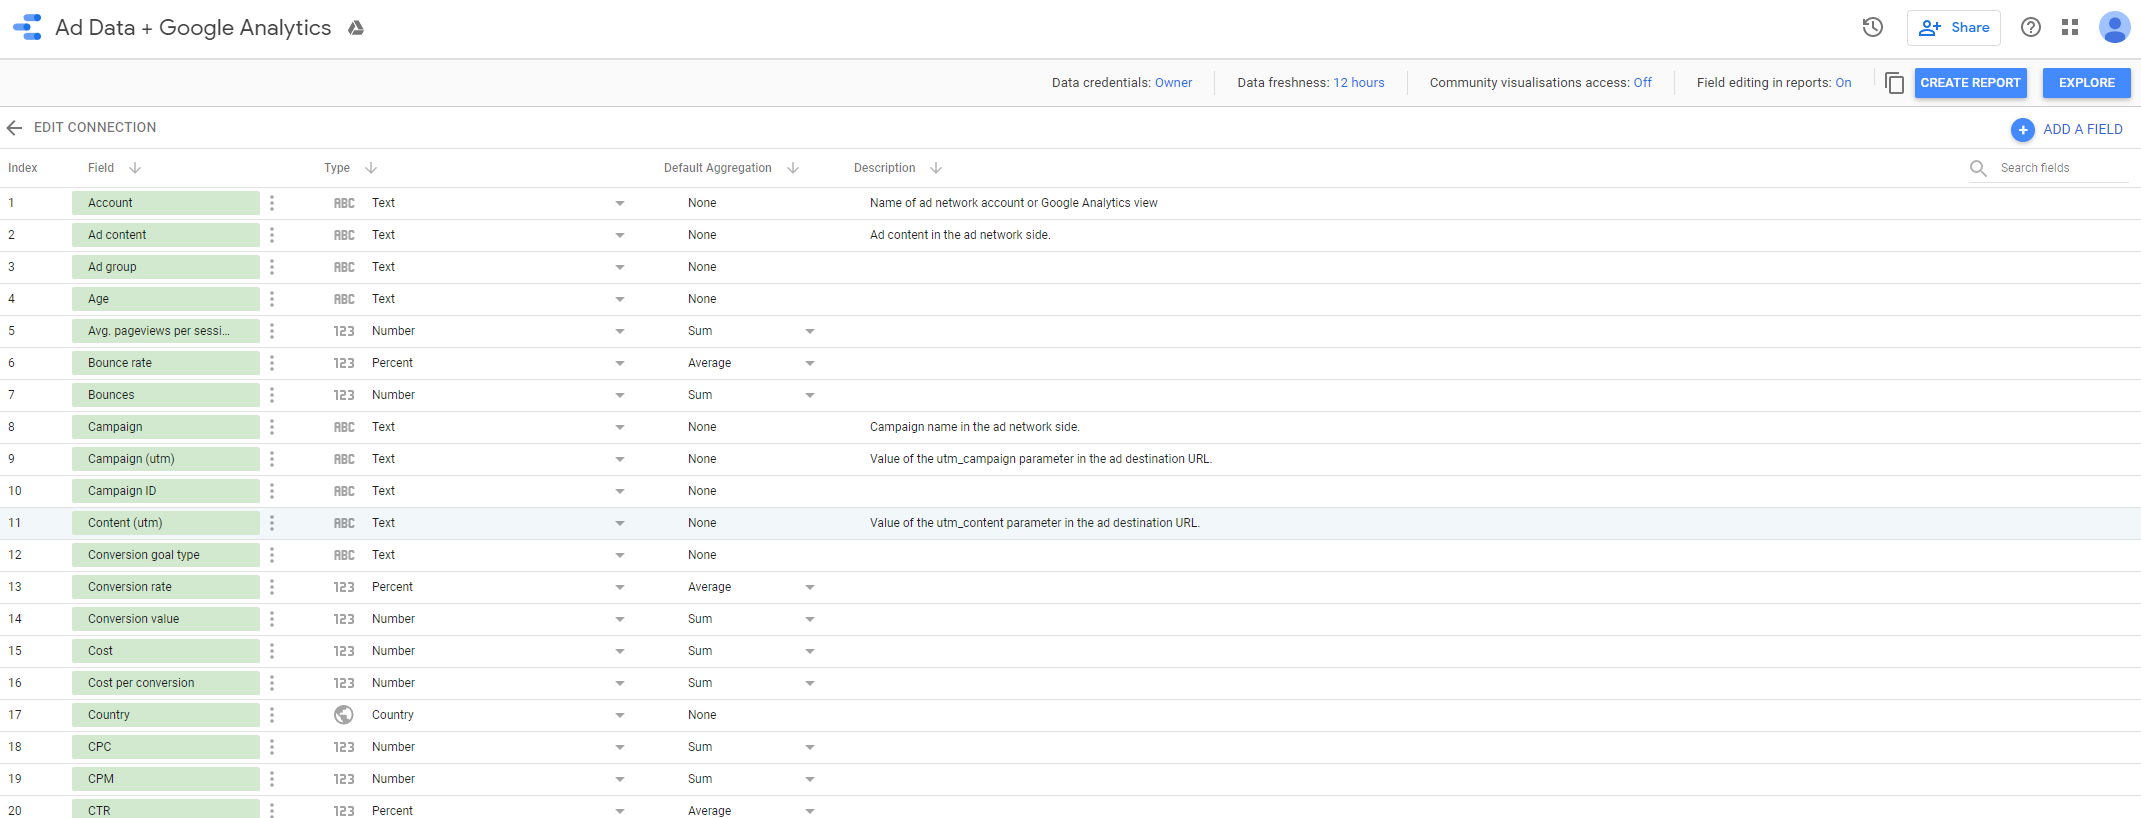Screen dimensions: 2141x818
Task: Click the search fields magnifier icon
Action: point(1978,168)
